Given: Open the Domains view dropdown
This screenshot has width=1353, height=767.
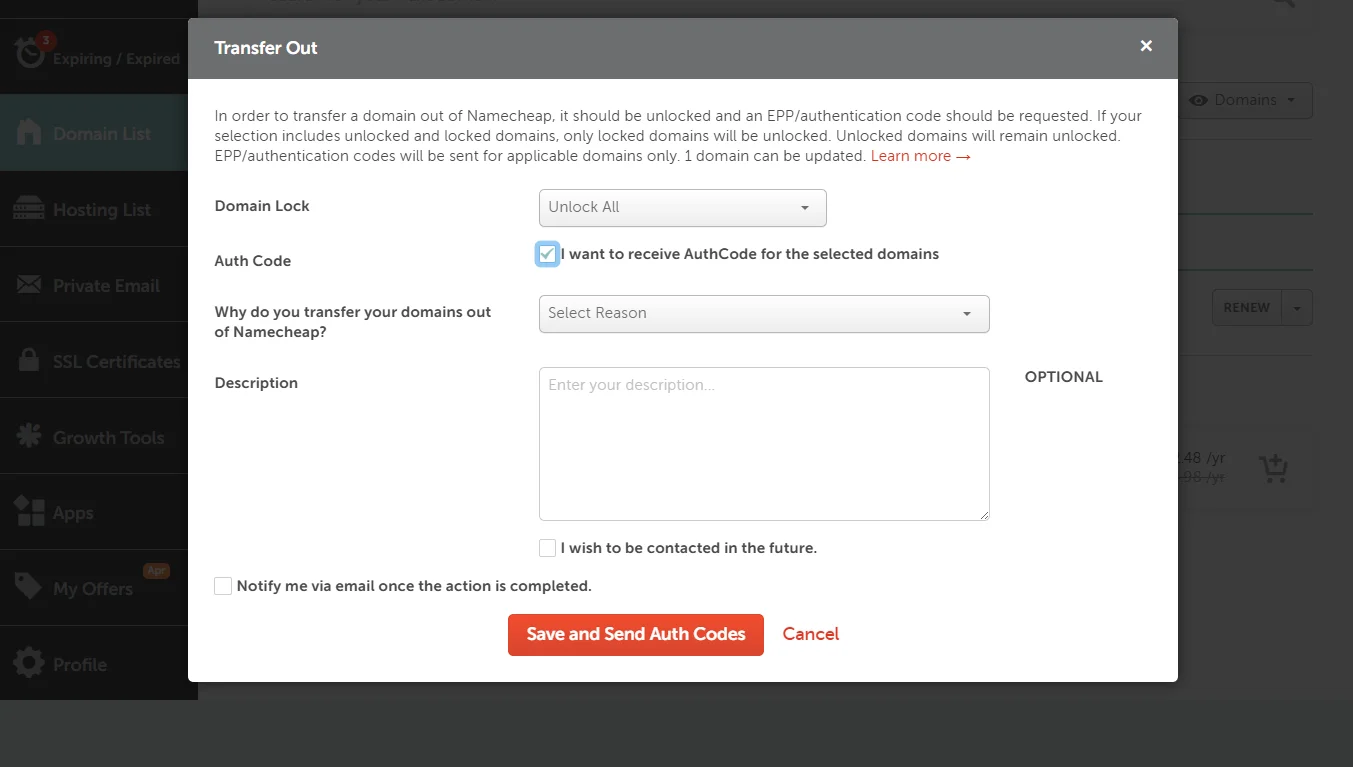Looking at the screenshot, I should [1247, 100].
